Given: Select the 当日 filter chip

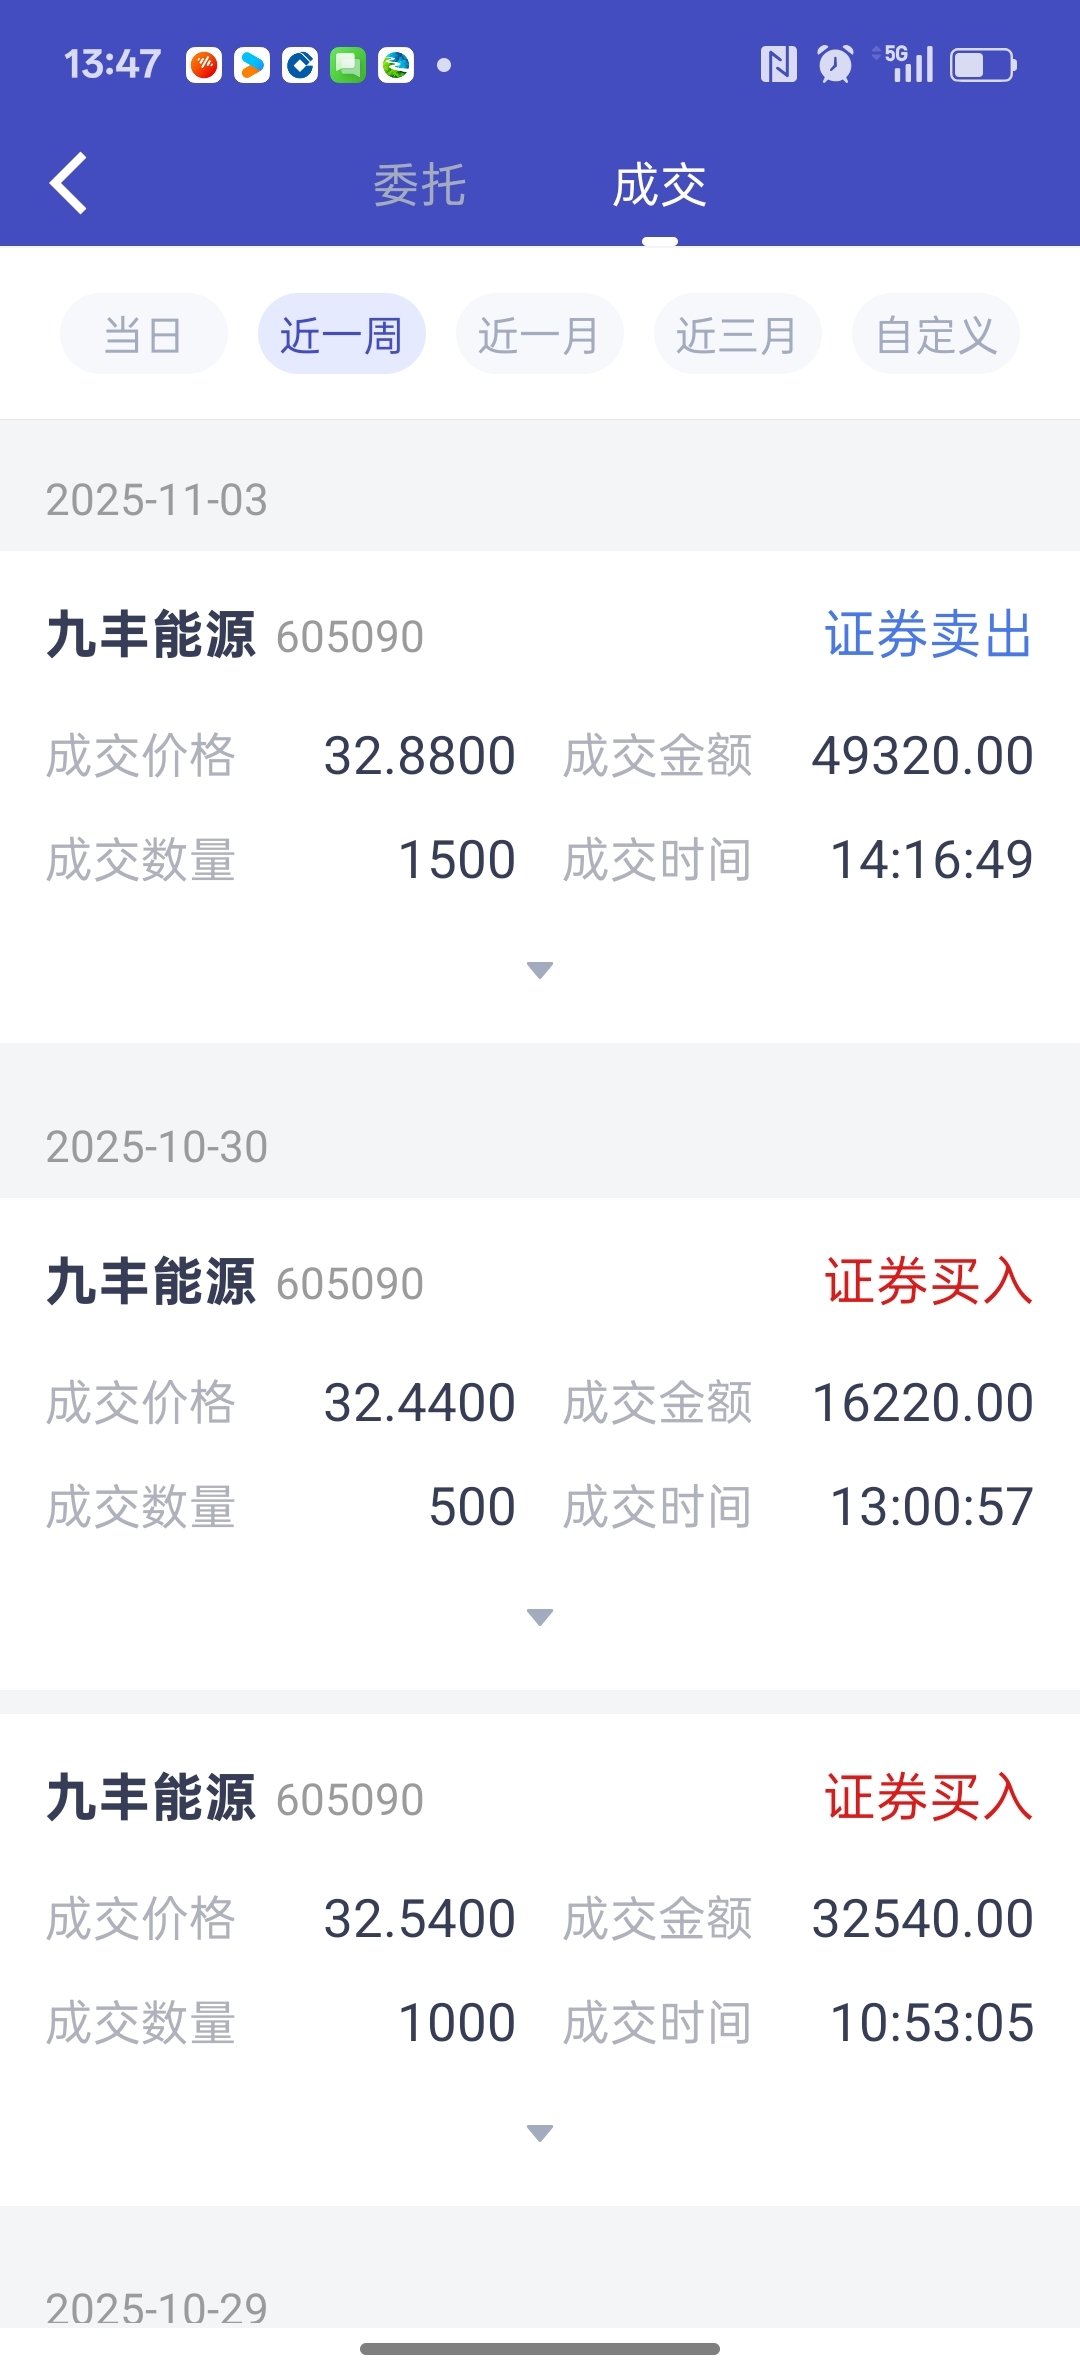Looking at the screenshot, I should [x=143, y=334].
